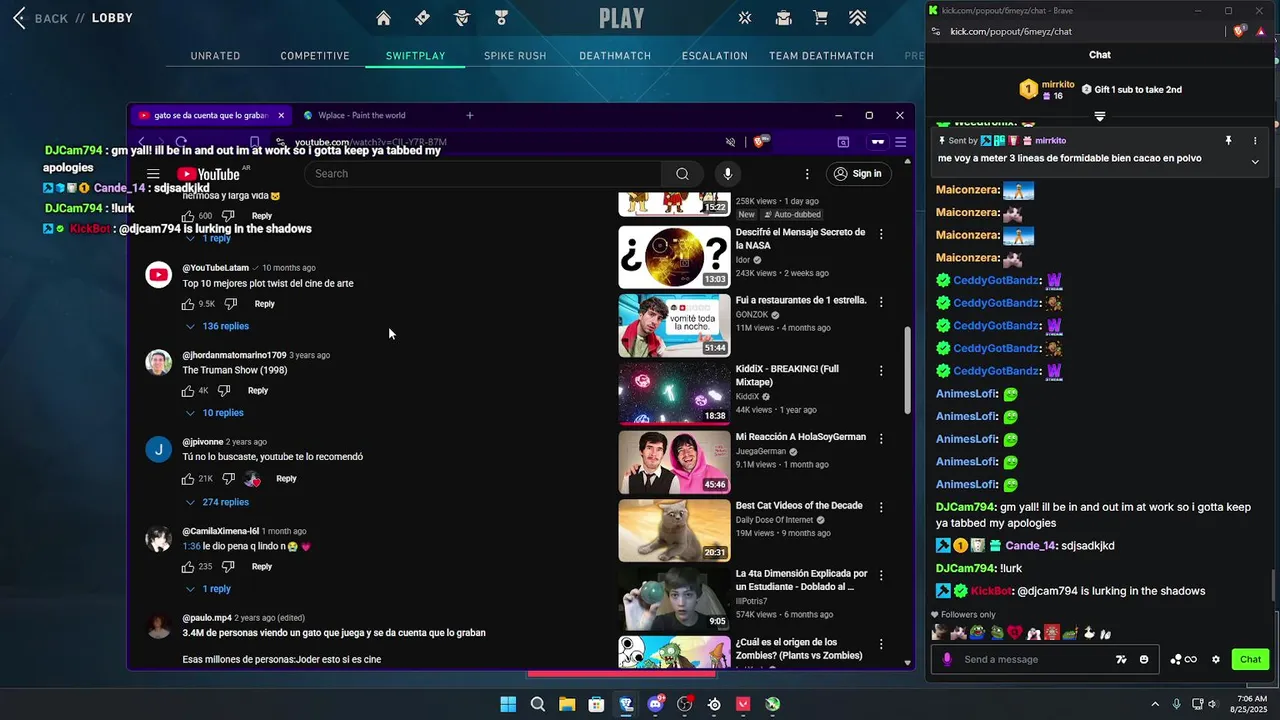Screen dimensions: 1280x720
Task: Open YouTube hamburger guide menu
Action: 153,174
